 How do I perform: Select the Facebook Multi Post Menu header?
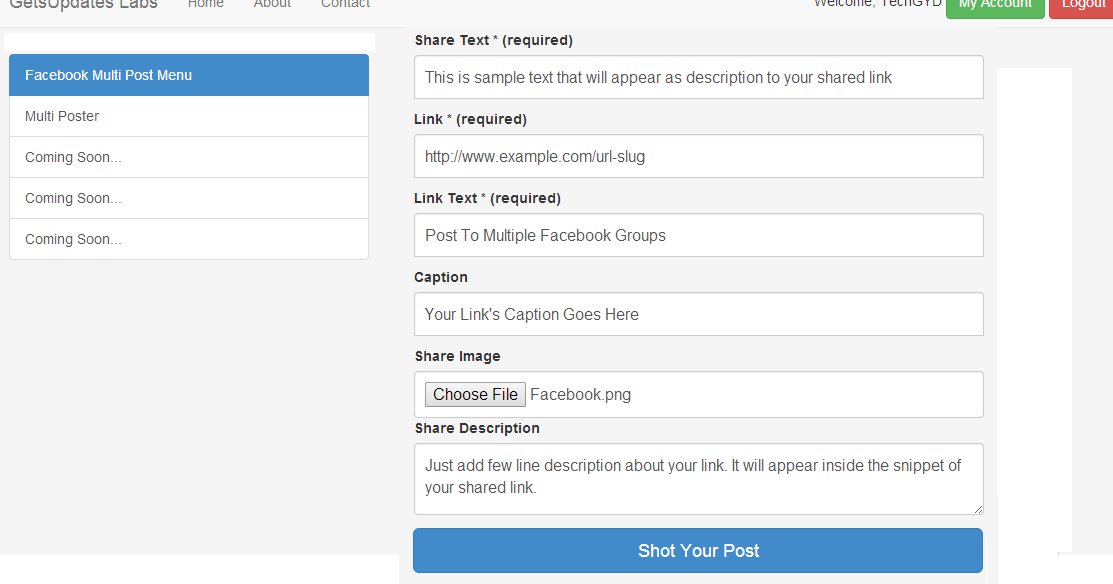click(x=189, y=76)
